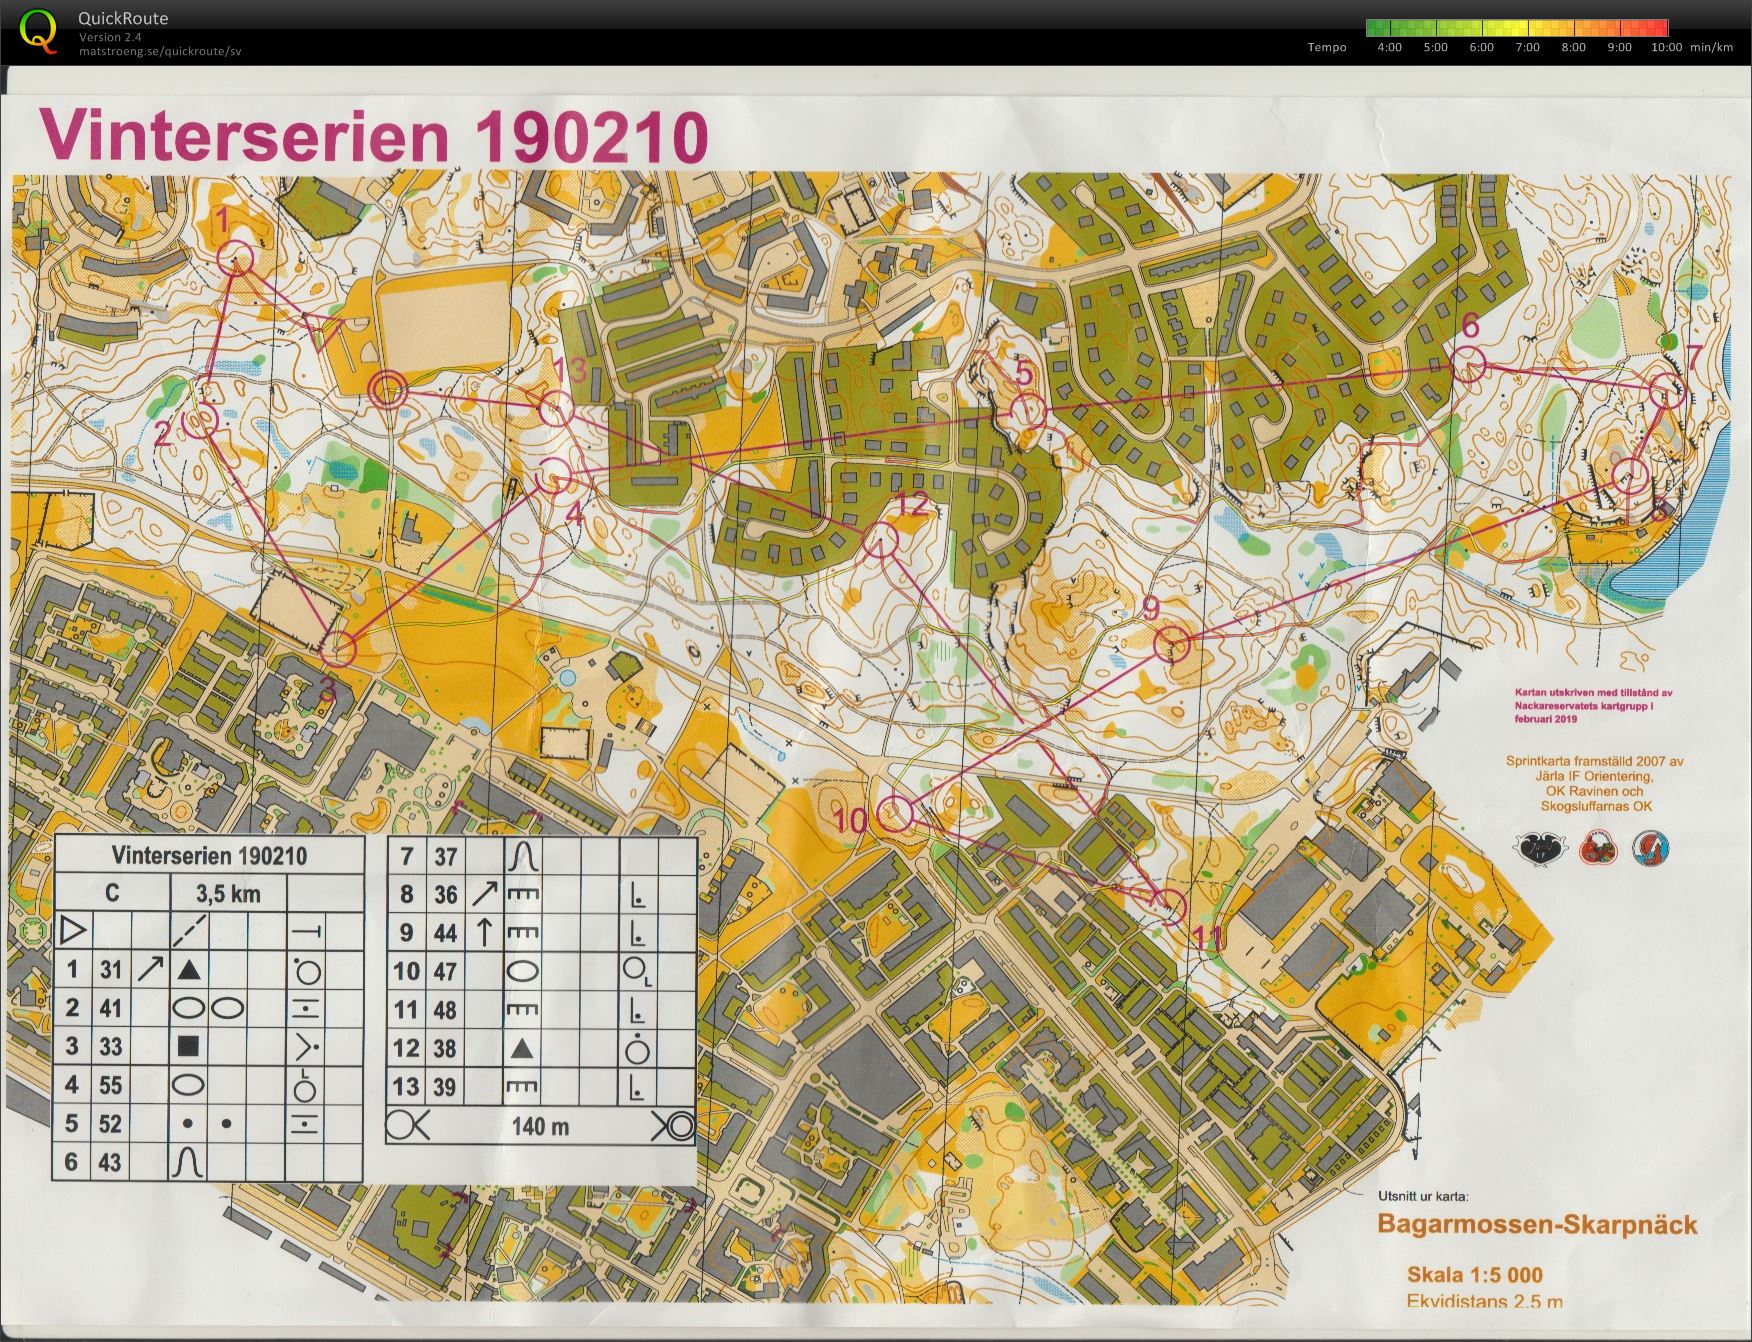
Task: Click the middle red club logo
Action: point(1598,848)
